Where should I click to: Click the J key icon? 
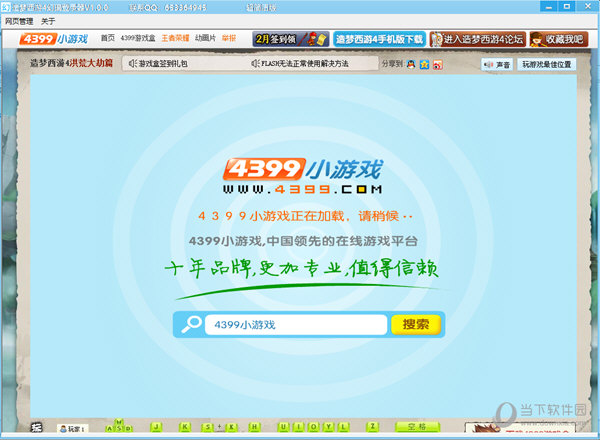(156, 427)
